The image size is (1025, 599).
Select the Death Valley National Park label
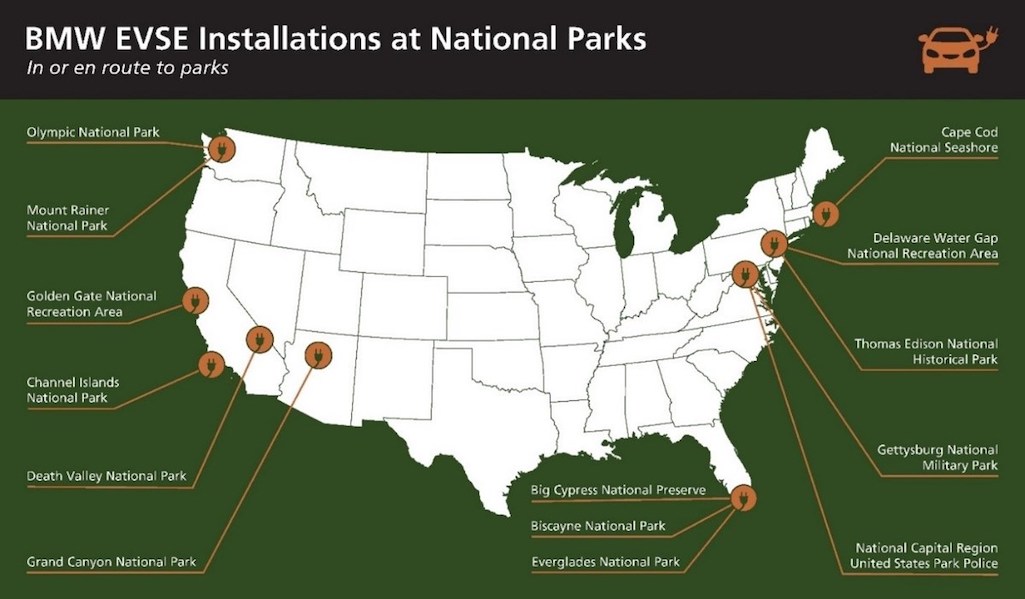point(107,476)
